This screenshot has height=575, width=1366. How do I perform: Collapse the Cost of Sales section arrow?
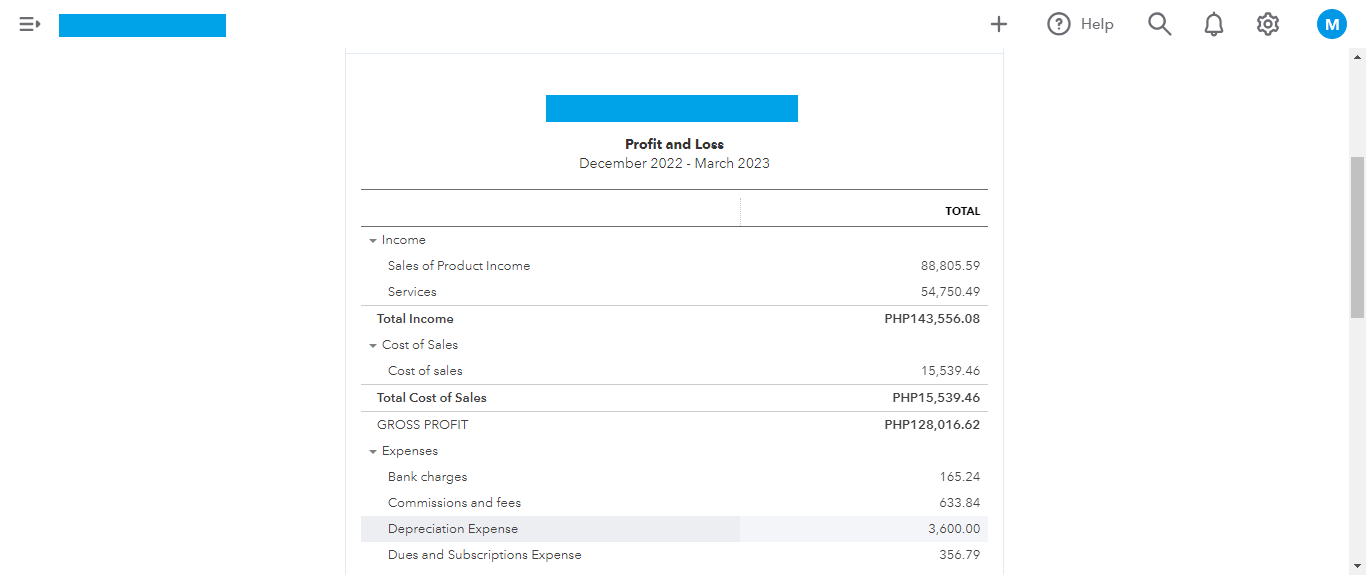tap(373, 346)
